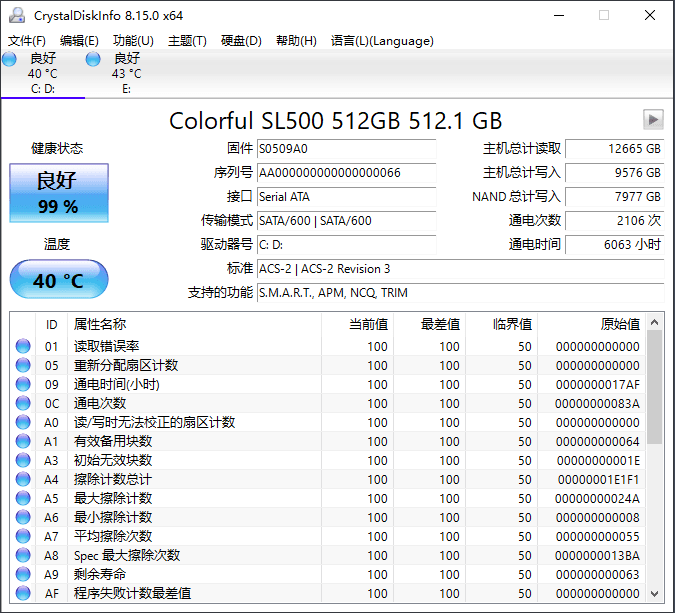
Task: Close the CrystalDiskInfo window
Action: pos(650,15)
